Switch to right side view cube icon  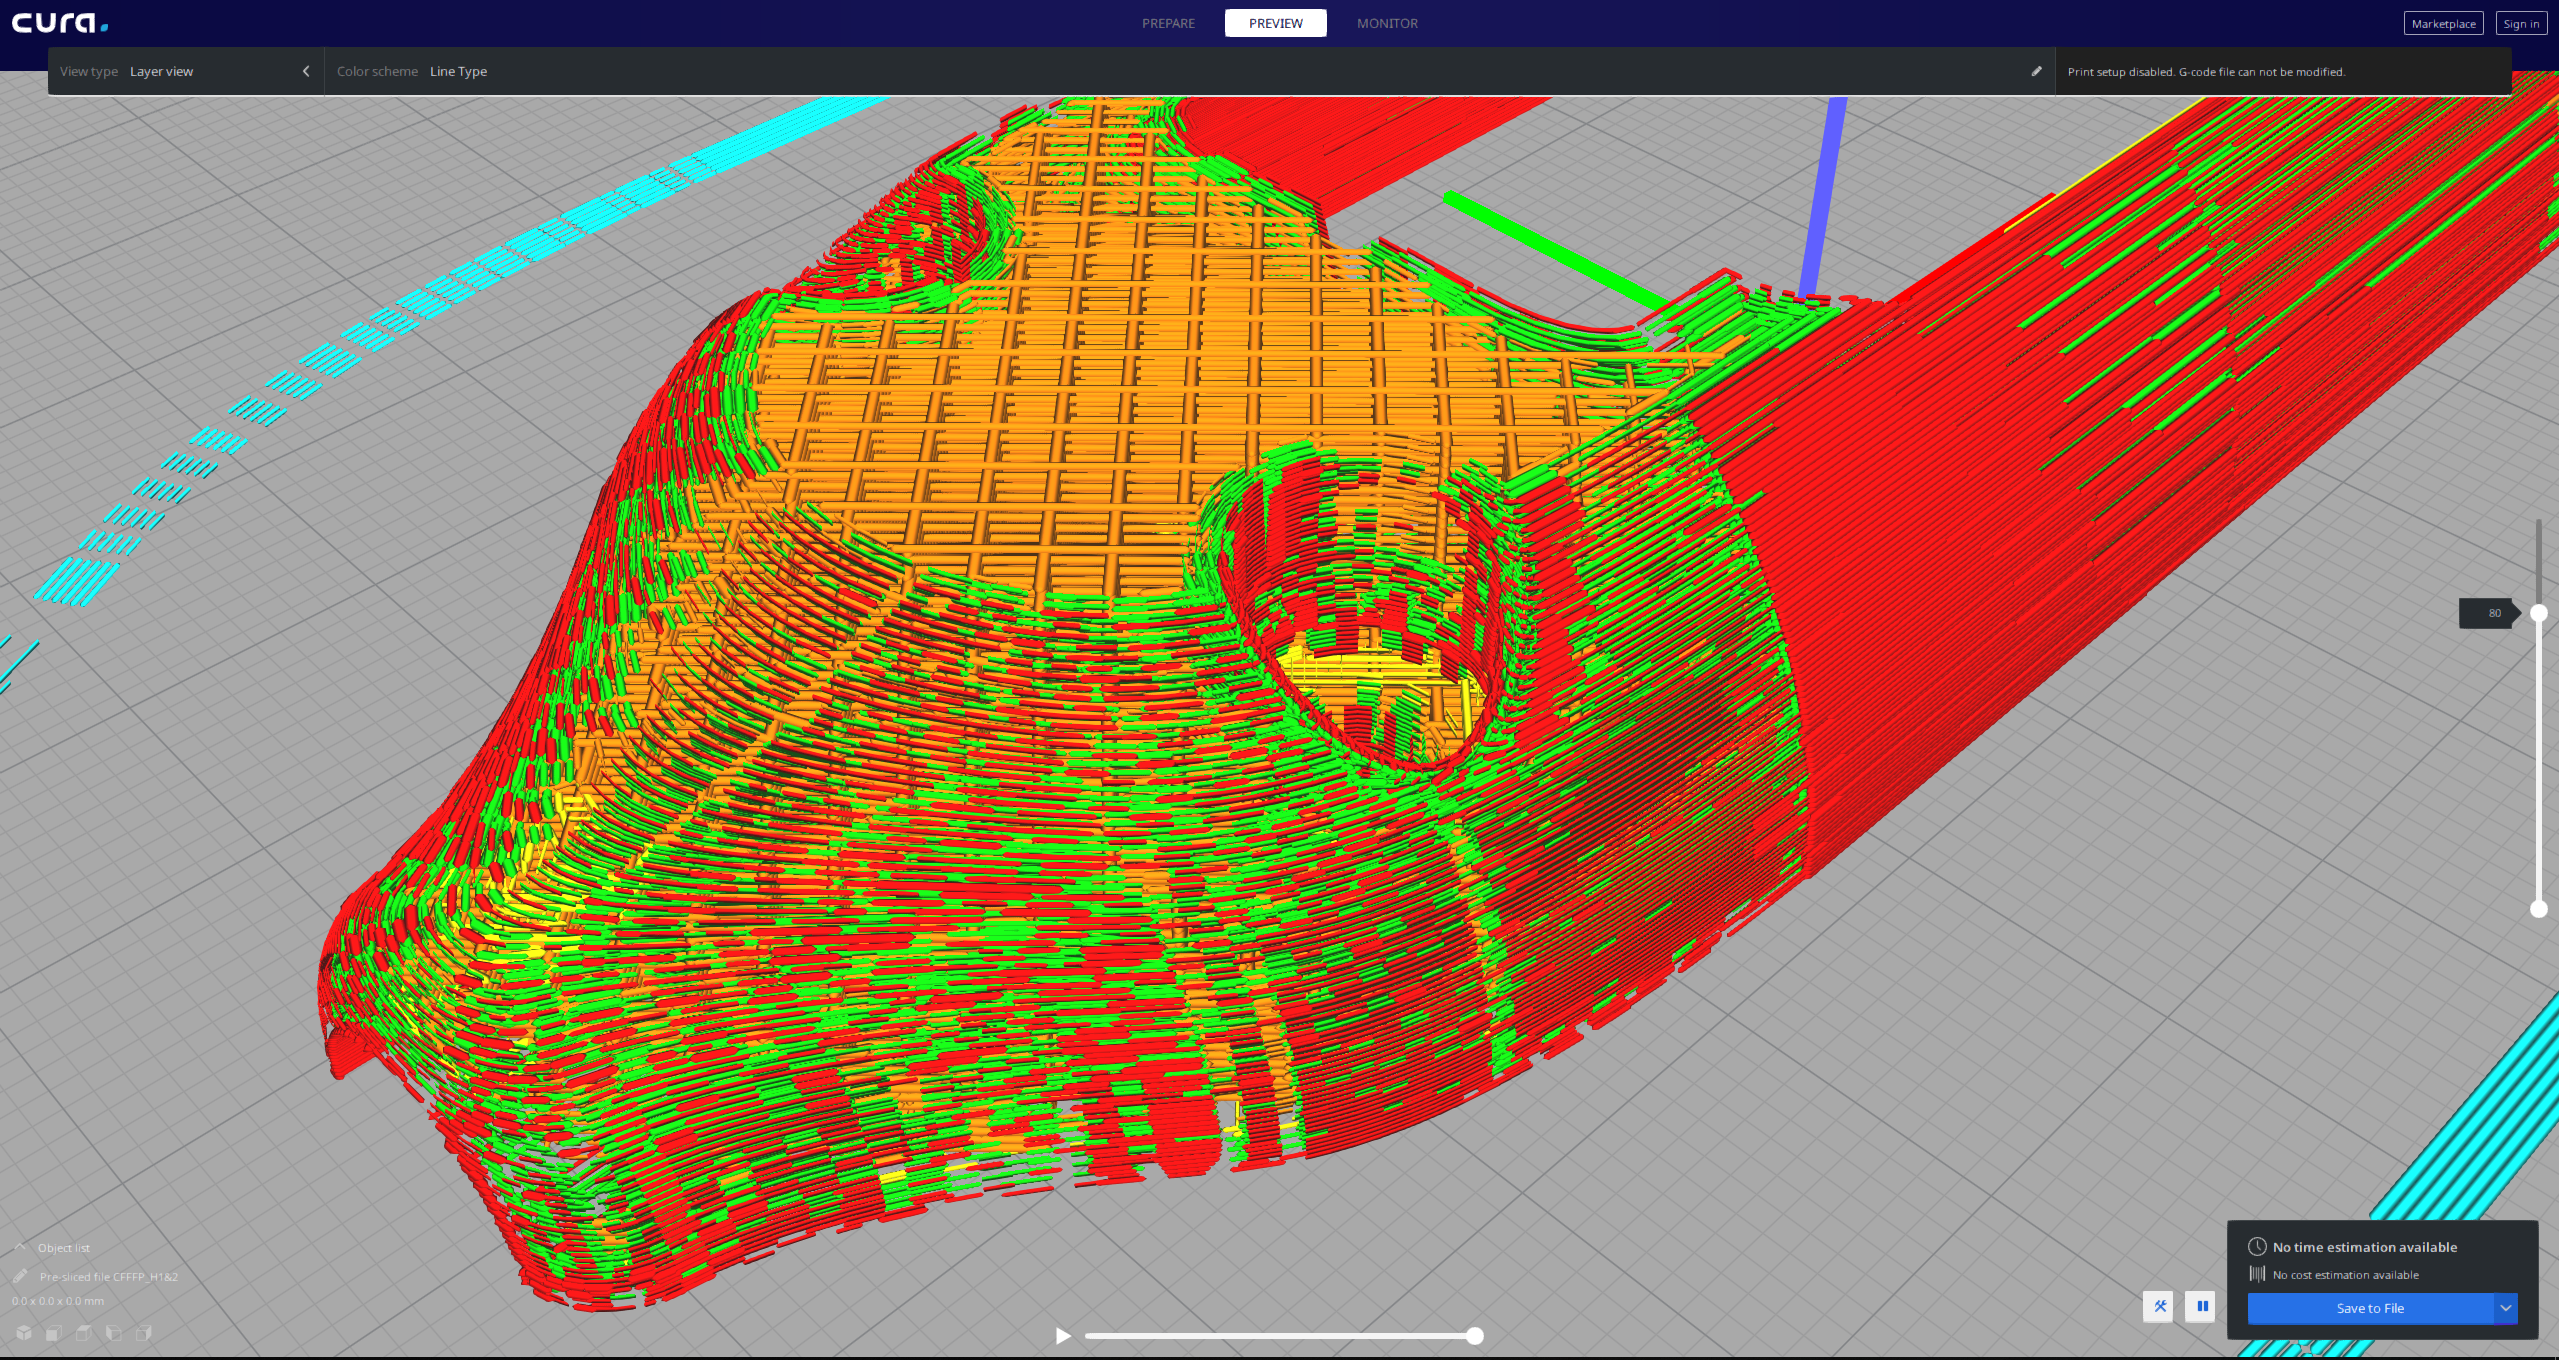(x=144, y=1332)
